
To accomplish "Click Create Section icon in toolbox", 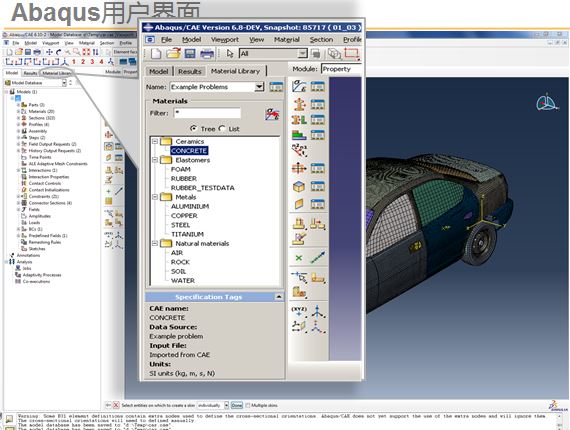I will click(299, 104).
